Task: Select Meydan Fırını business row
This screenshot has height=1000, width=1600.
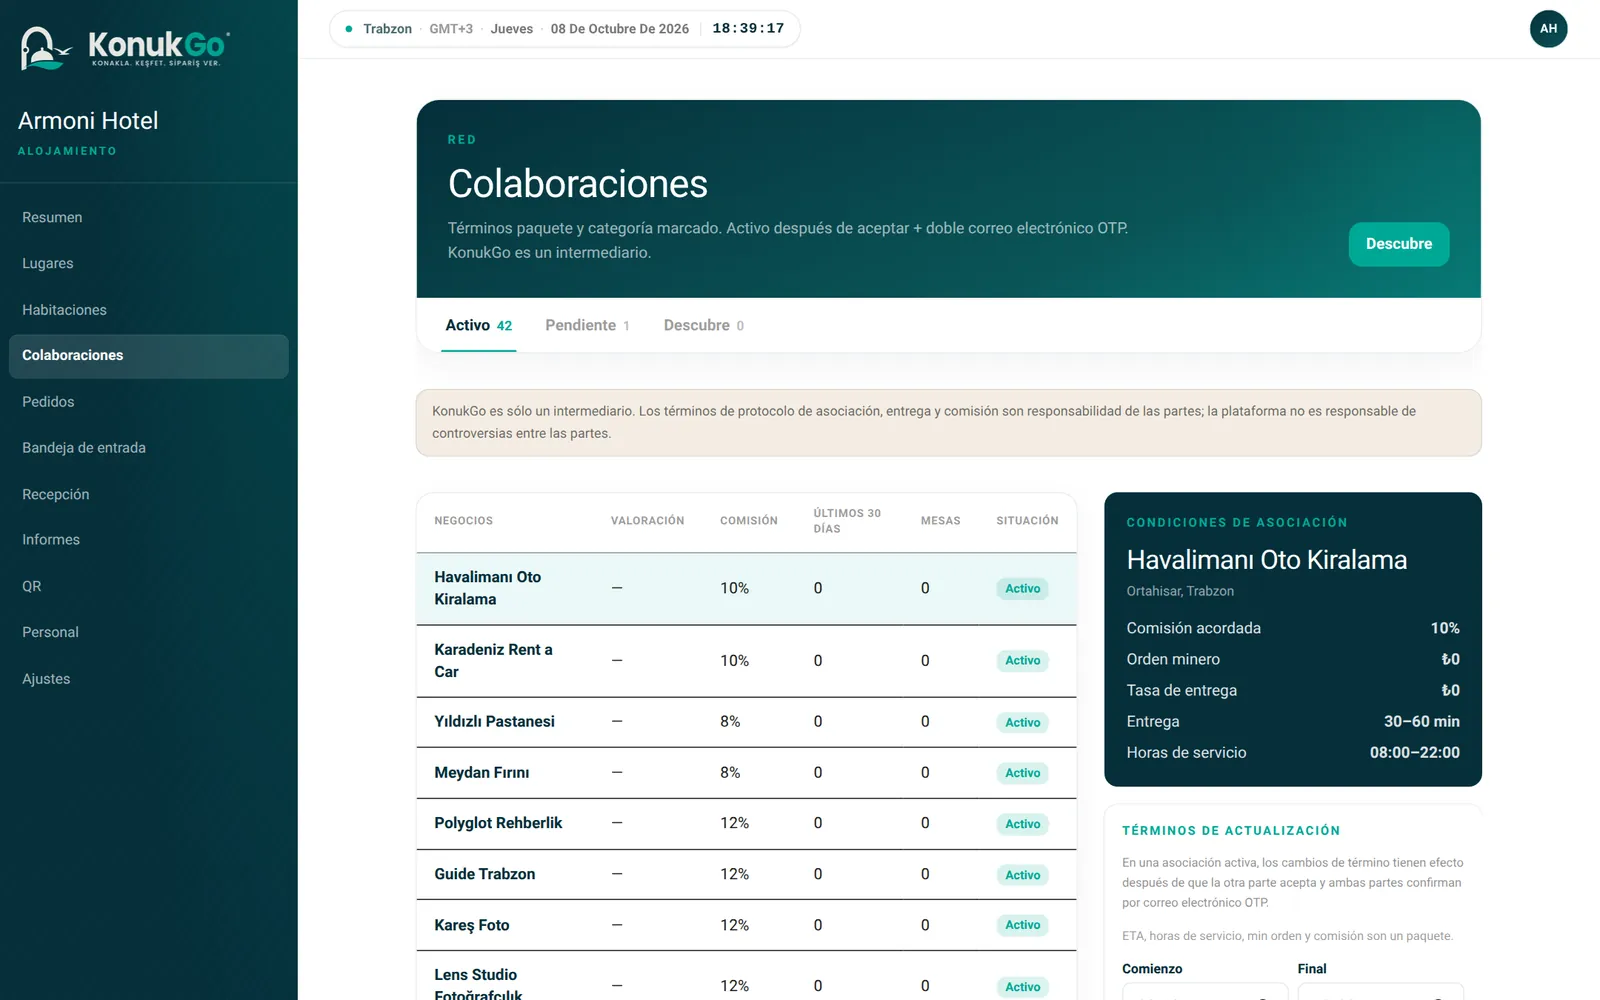Action: 746,772
